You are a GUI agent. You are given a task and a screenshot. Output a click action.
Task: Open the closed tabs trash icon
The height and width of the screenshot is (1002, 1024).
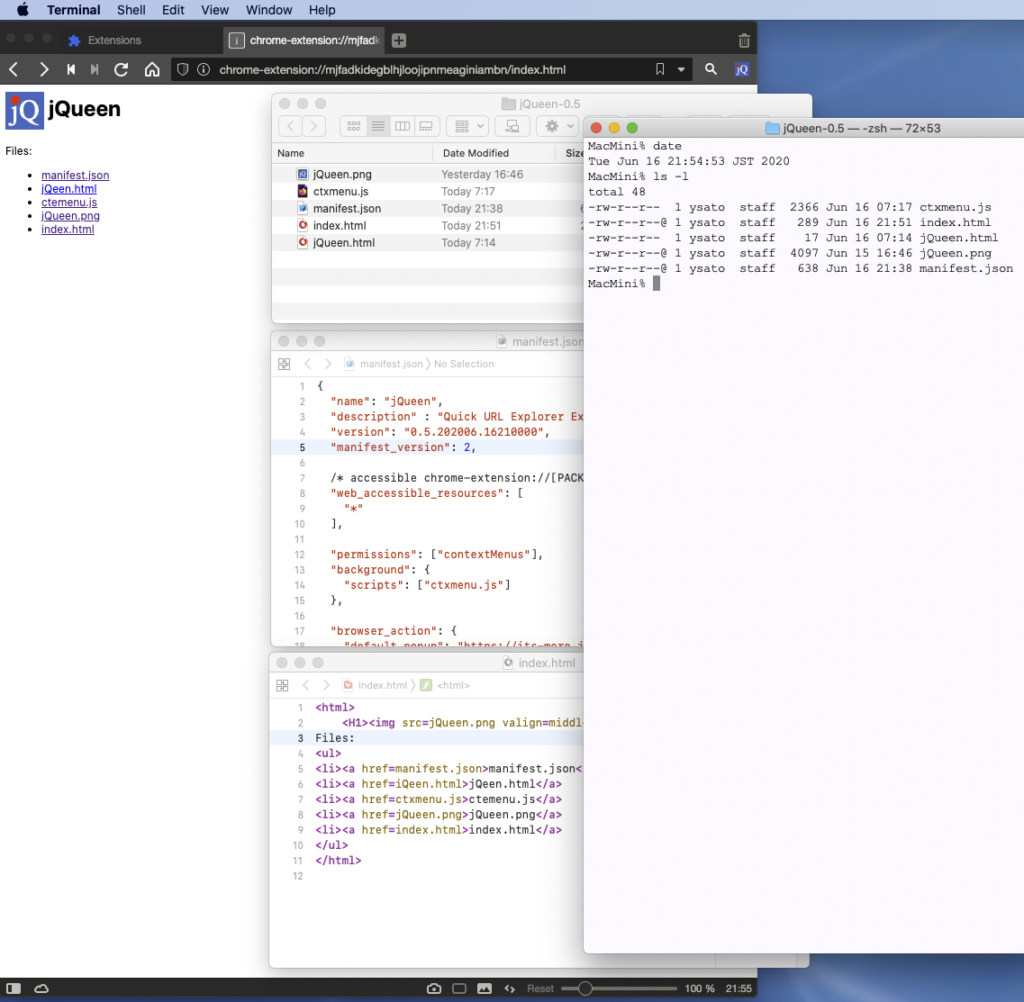click(x=743, y=41)
